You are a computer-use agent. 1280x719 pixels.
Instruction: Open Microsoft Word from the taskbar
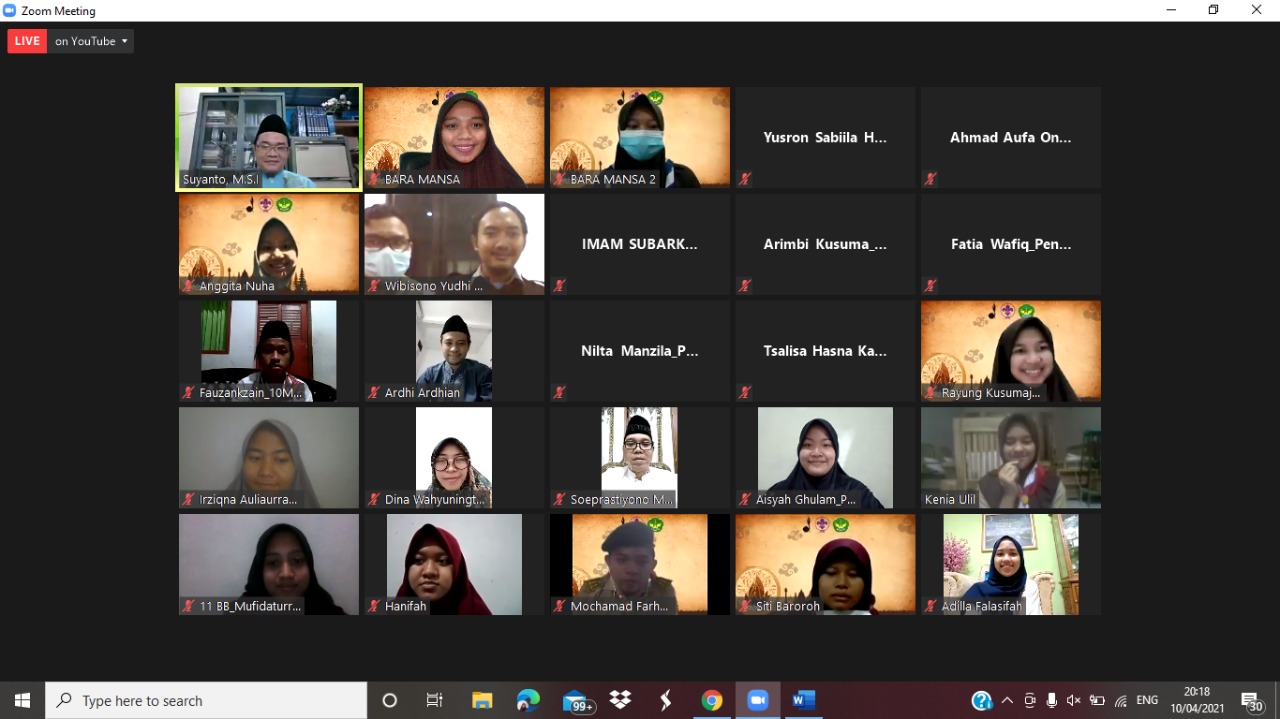coord(803,701)
